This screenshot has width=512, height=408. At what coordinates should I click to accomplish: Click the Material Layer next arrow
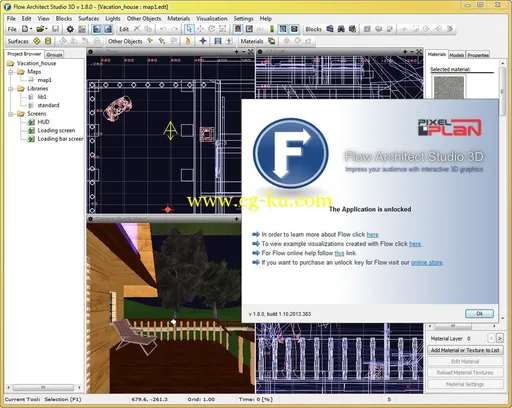[x=500, y=338]
